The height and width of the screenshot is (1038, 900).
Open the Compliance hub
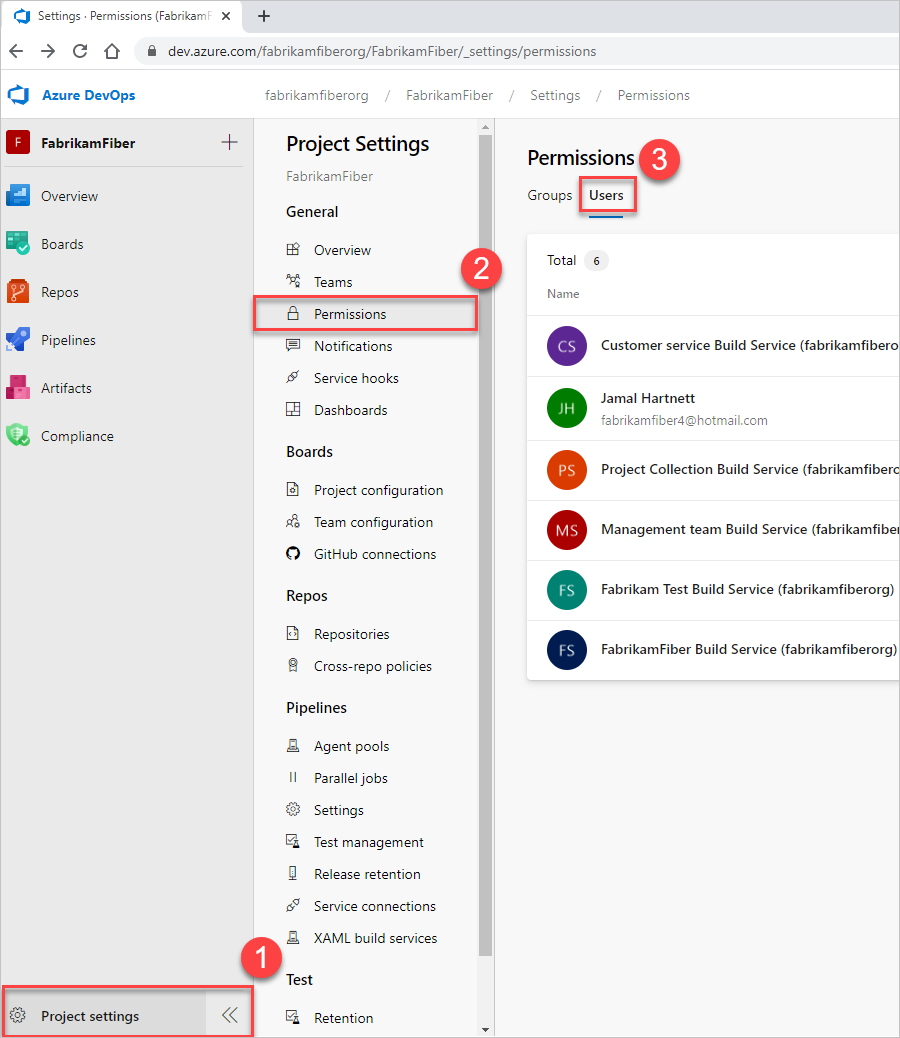(x=76, y=436)
